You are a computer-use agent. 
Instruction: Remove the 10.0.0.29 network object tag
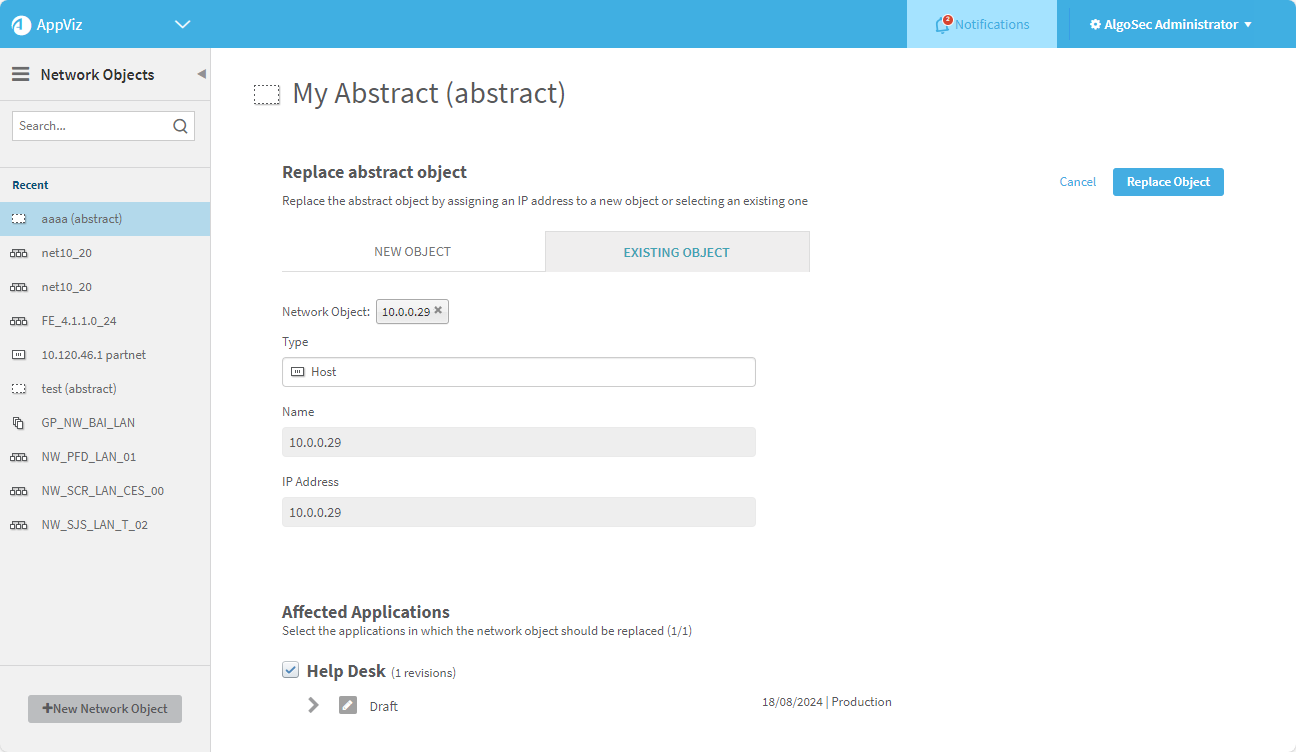click(x=438, y=311)
